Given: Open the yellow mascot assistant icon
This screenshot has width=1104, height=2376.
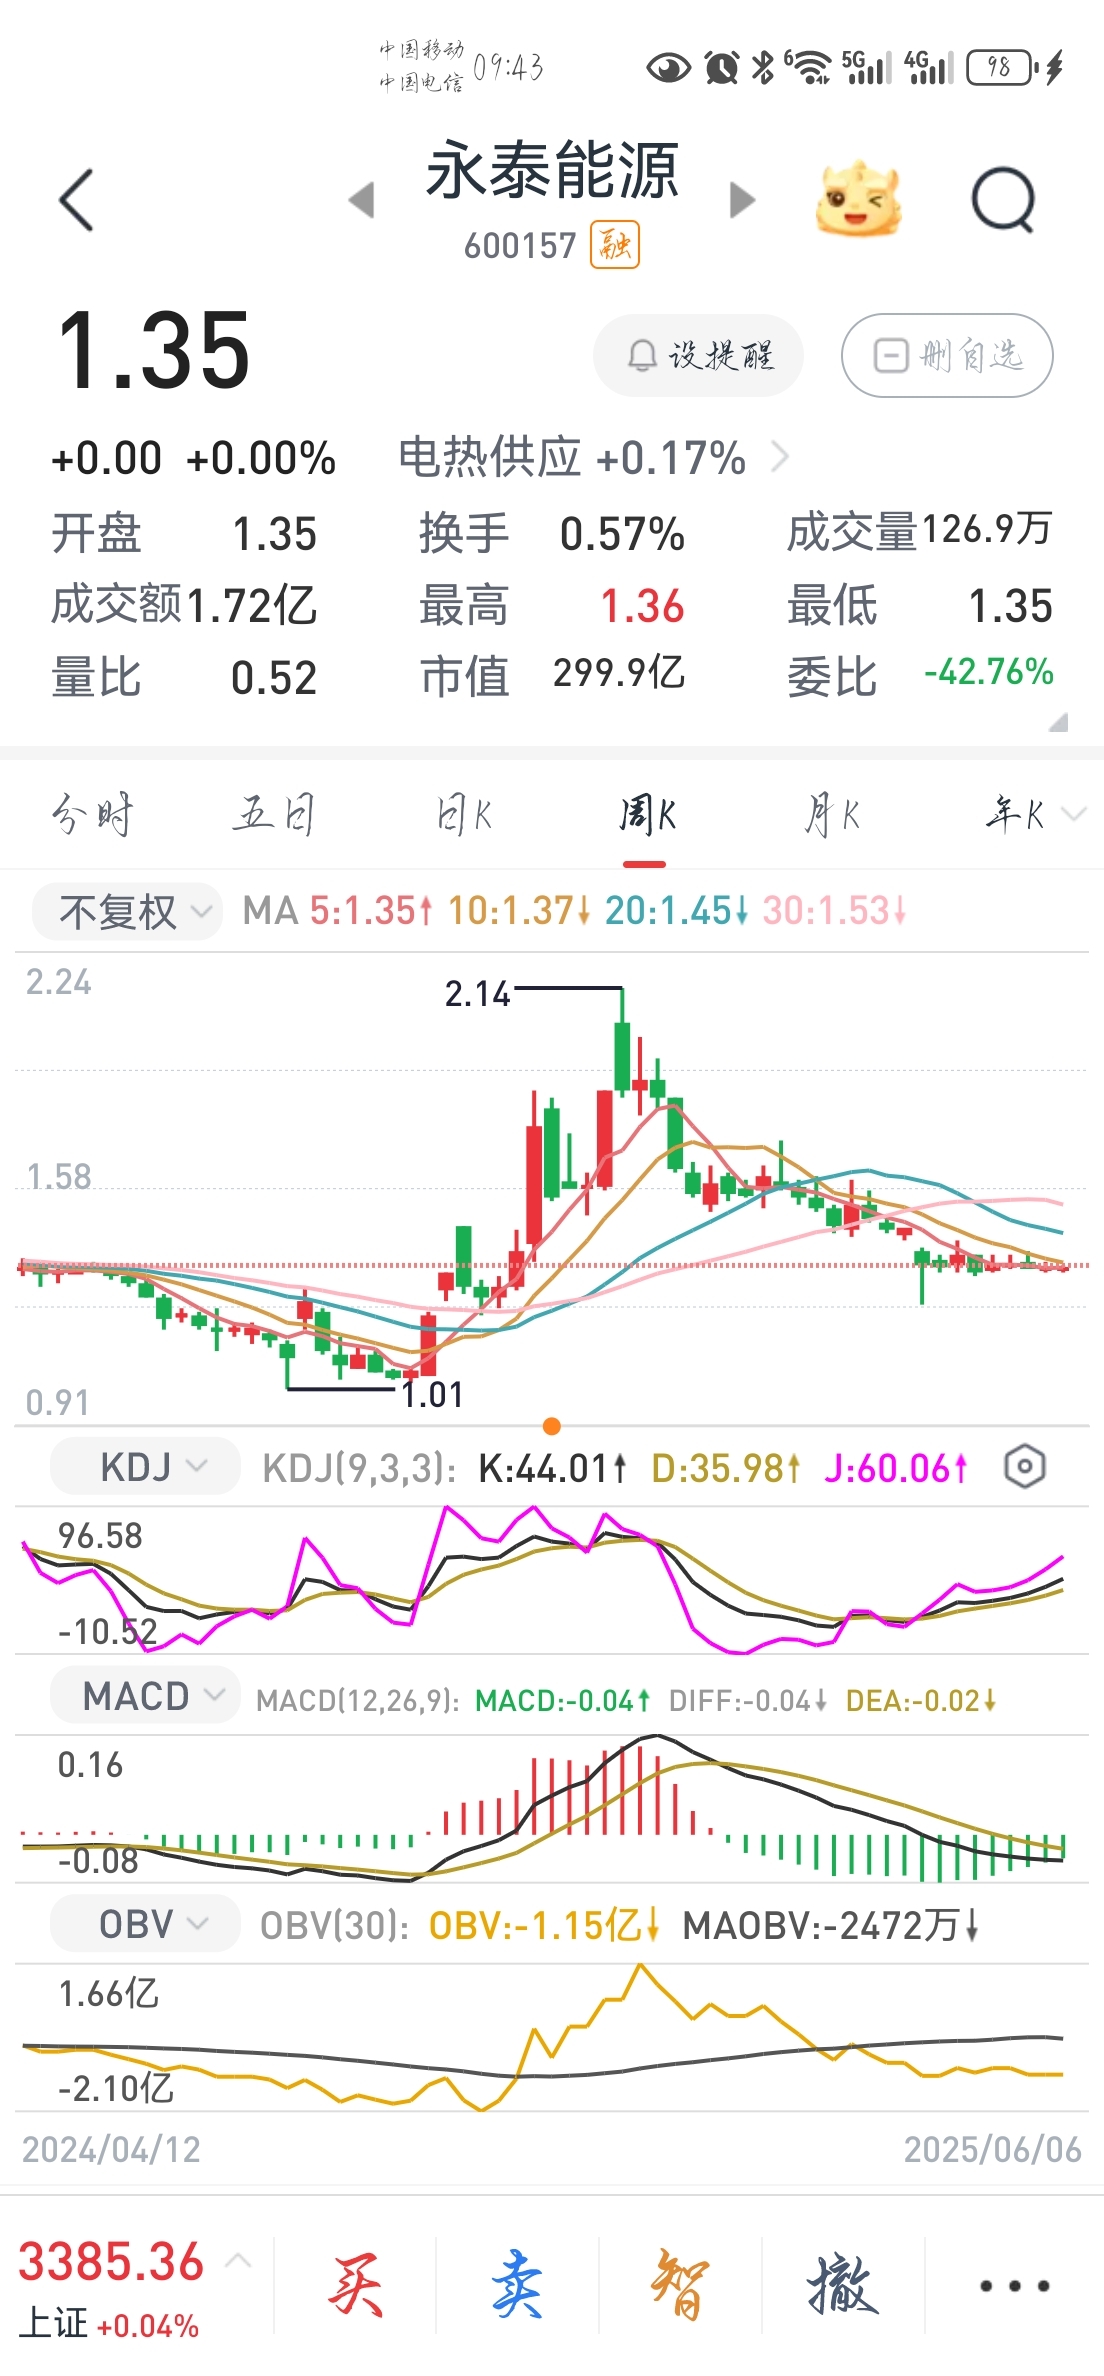Looking at the screenshot, I should (858, 199).
